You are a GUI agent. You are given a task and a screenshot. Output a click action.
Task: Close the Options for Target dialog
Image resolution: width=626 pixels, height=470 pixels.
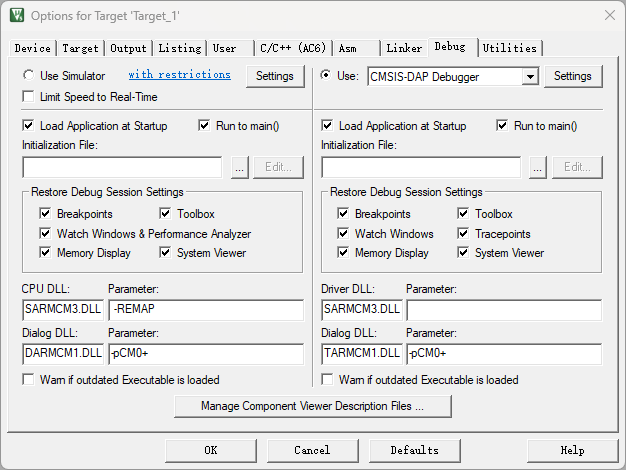coord(610,16)
